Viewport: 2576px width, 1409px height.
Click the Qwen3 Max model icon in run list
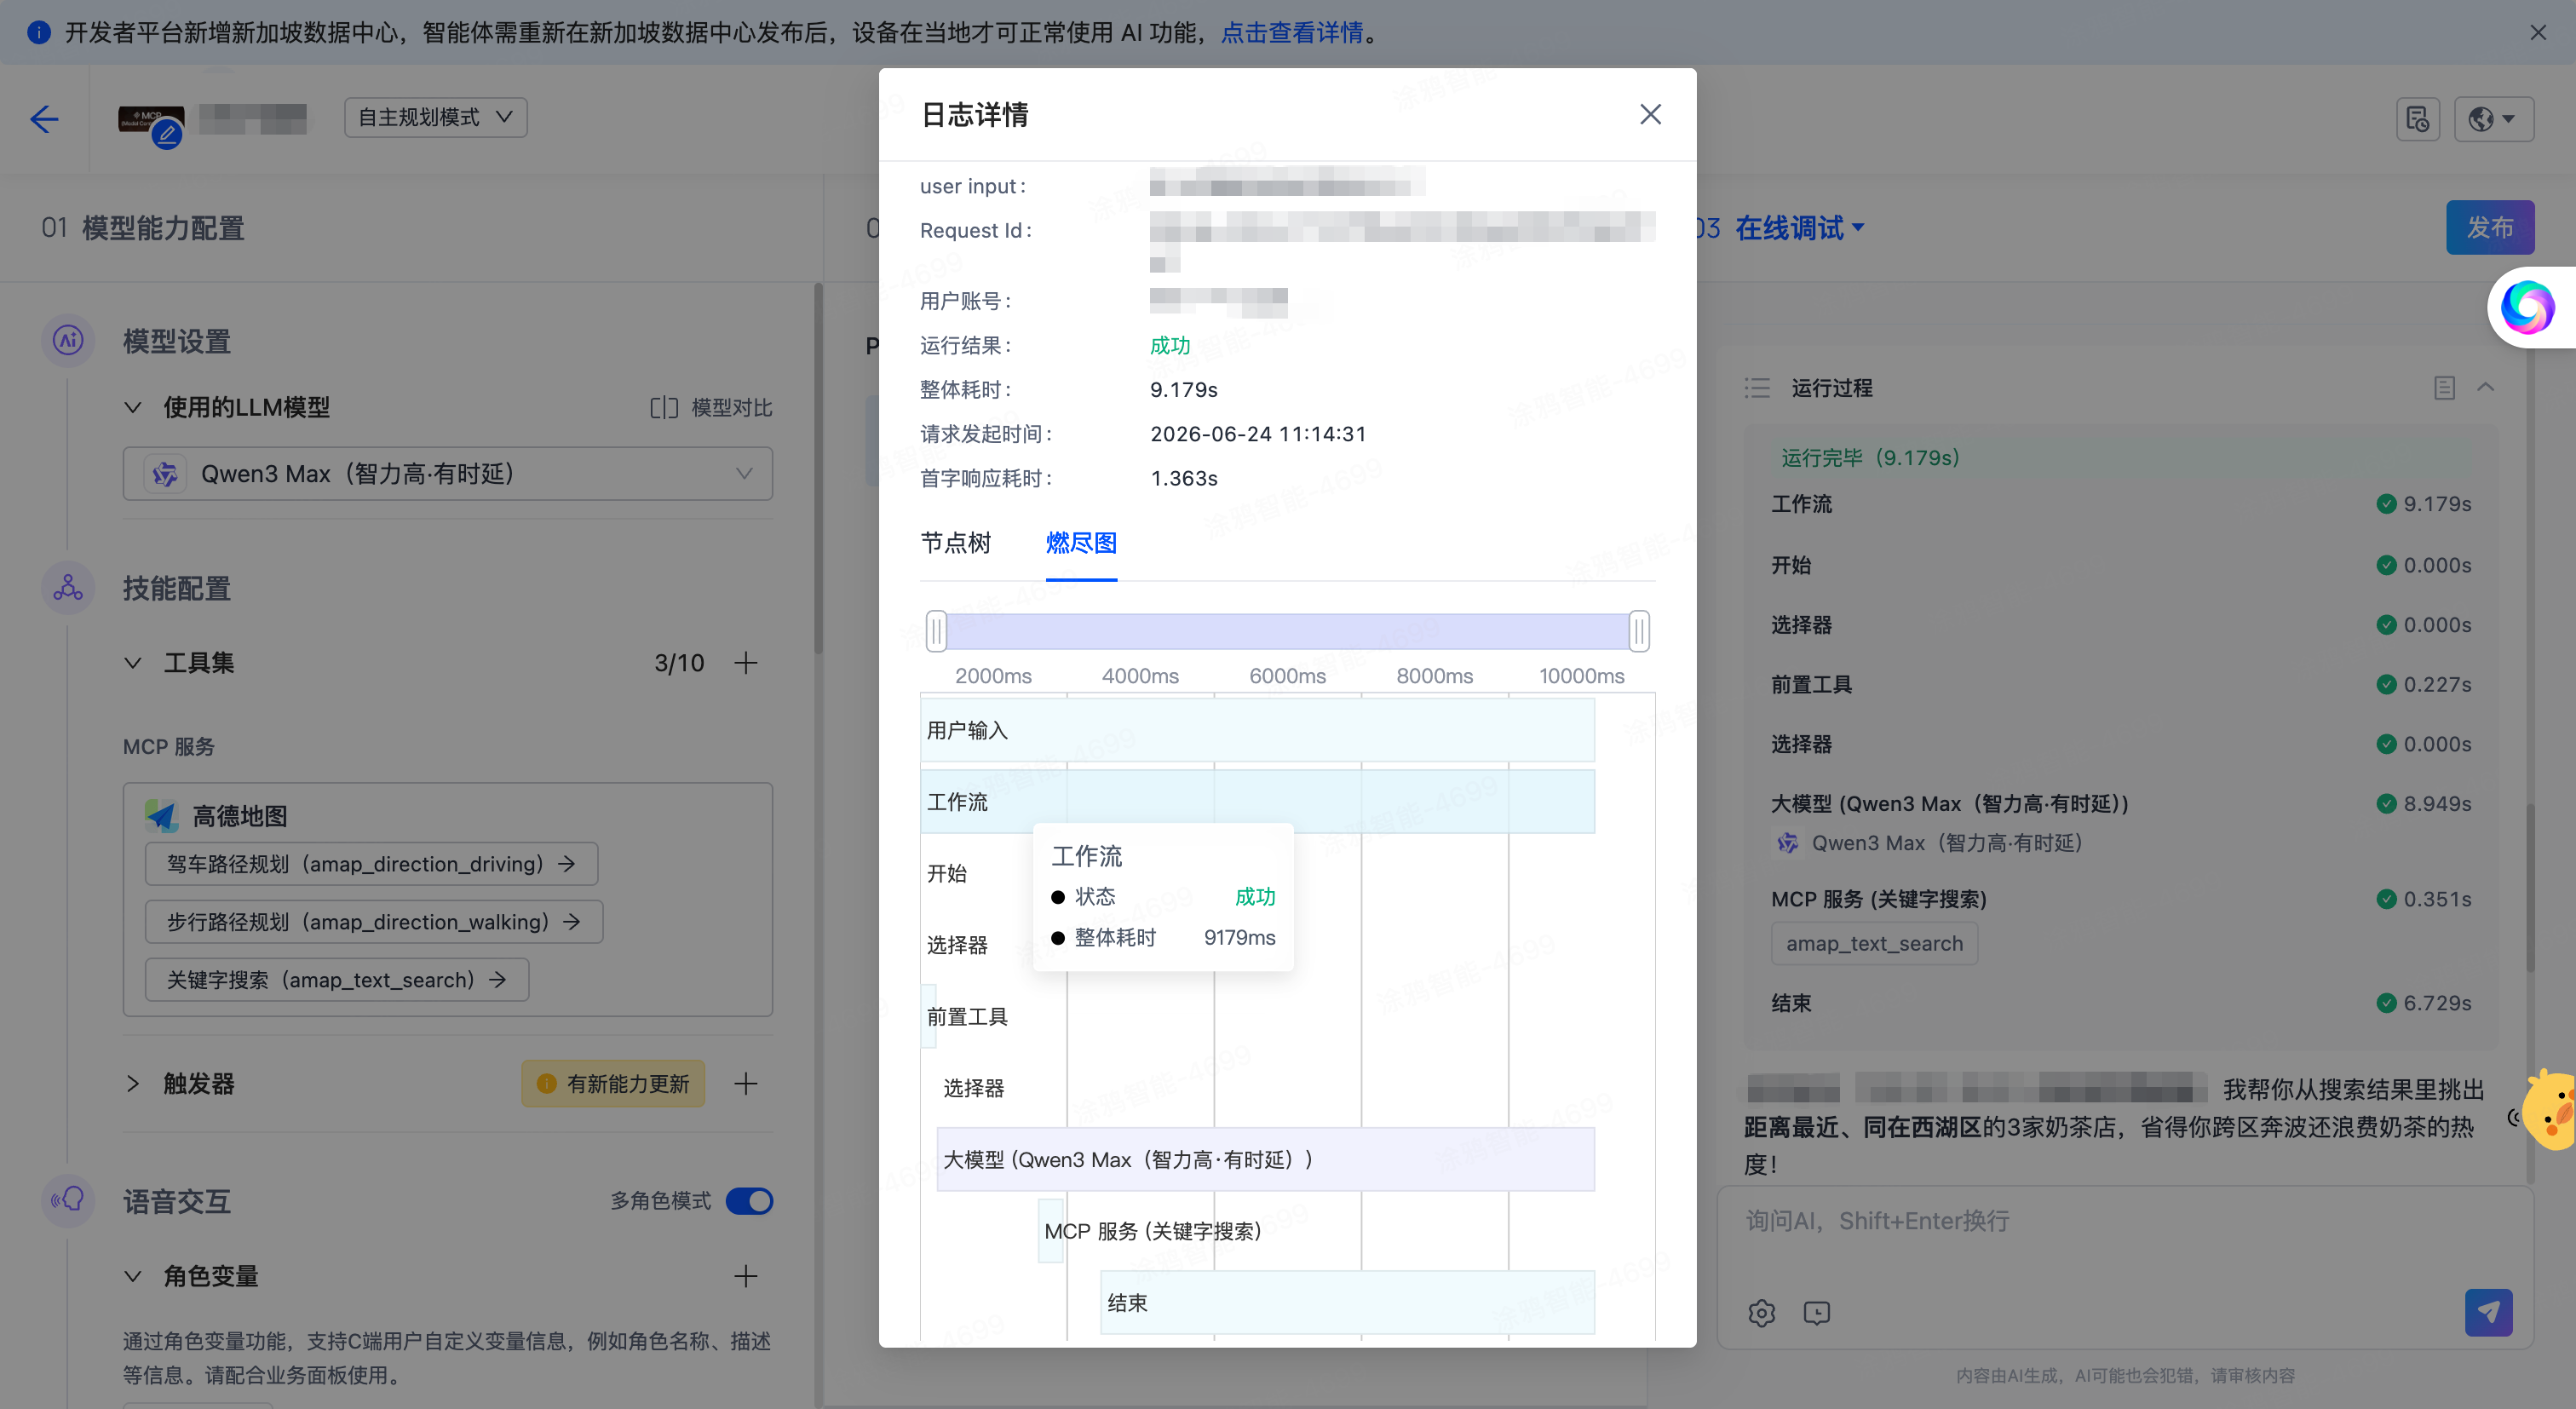tap(1786, 843)
